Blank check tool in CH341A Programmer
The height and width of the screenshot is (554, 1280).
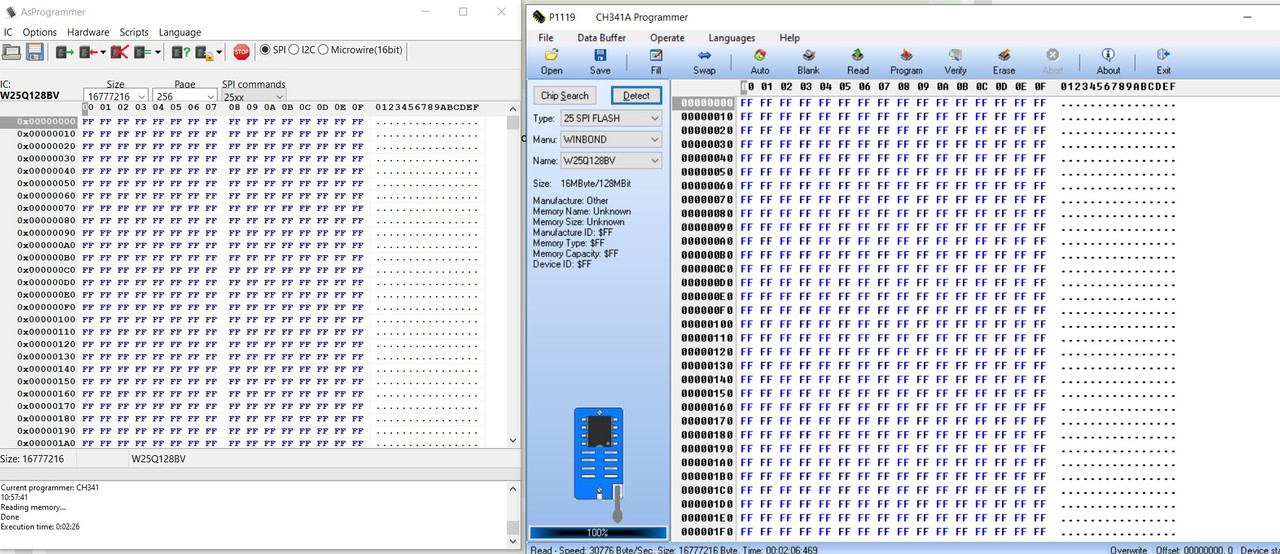click(808, 62)
